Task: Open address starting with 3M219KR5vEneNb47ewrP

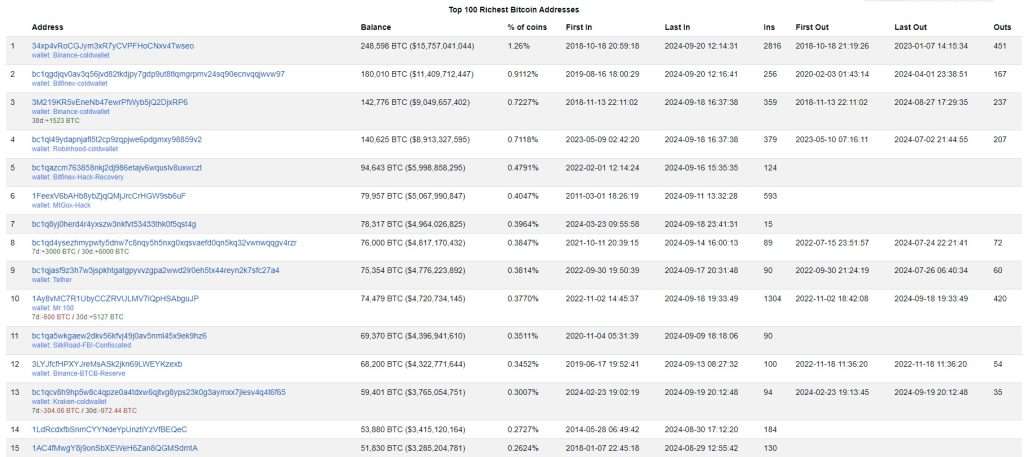Action: coord(109,102)
